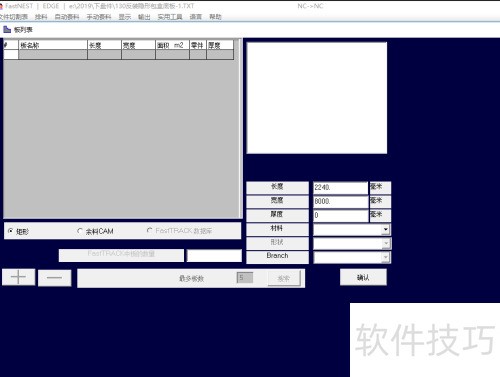Click the 长度 length input field
This screenshot has height=377, width=500.
(340, 188)
